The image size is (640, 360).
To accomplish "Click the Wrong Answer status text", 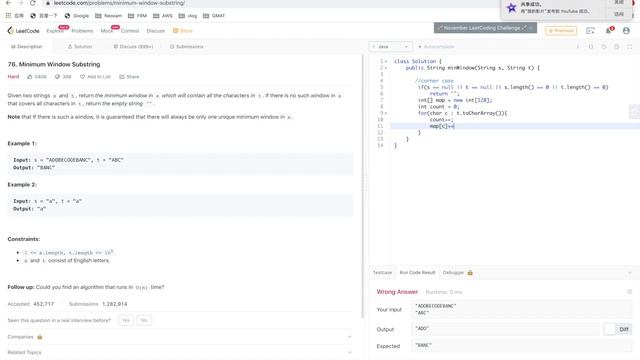I will pyautogui.click(x=397, y=292).
